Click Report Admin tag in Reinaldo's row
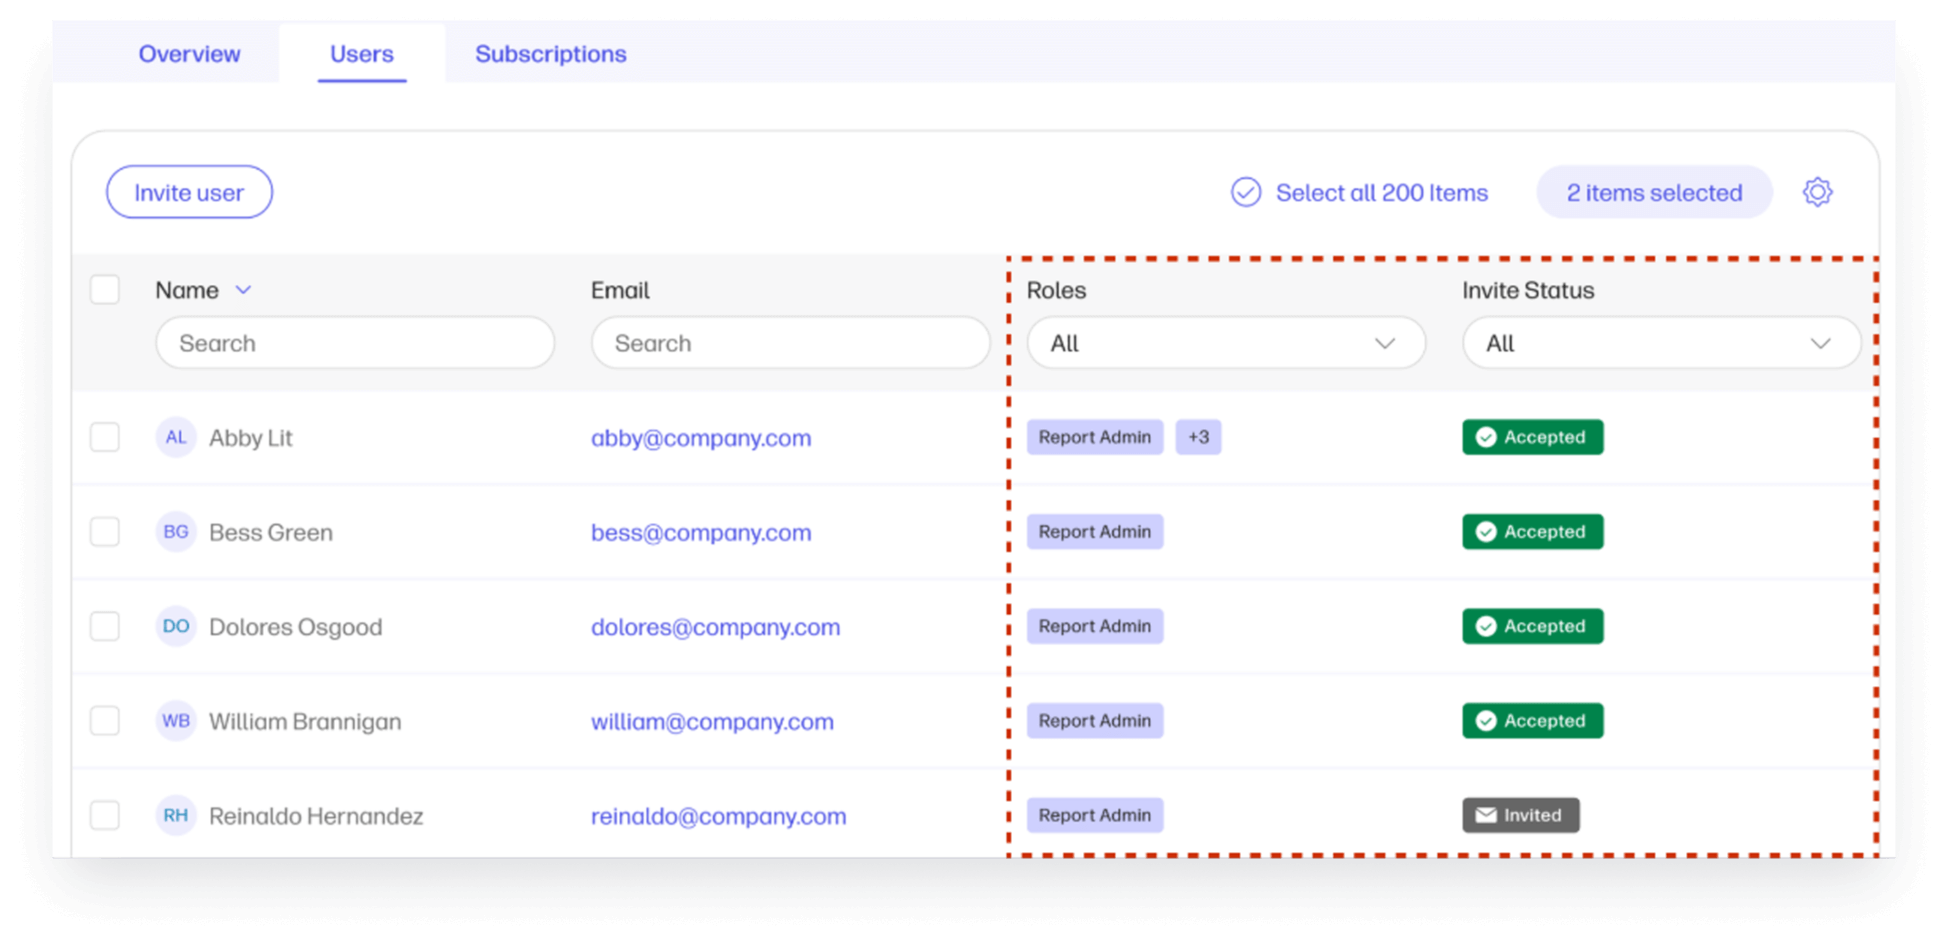Image resolution: width=1948 pixels, height=943 pixels. [x=1095, y=815]
